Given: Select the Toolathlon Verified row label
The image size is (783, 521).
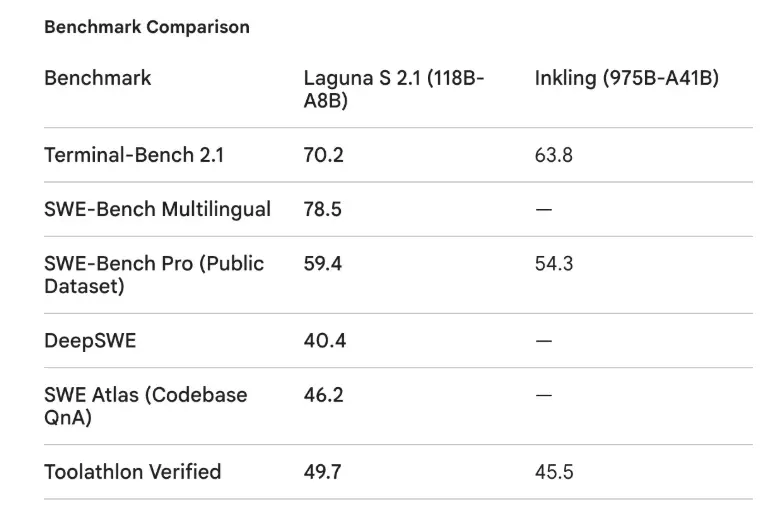Looking at the screenshot, I should [132, 472].
